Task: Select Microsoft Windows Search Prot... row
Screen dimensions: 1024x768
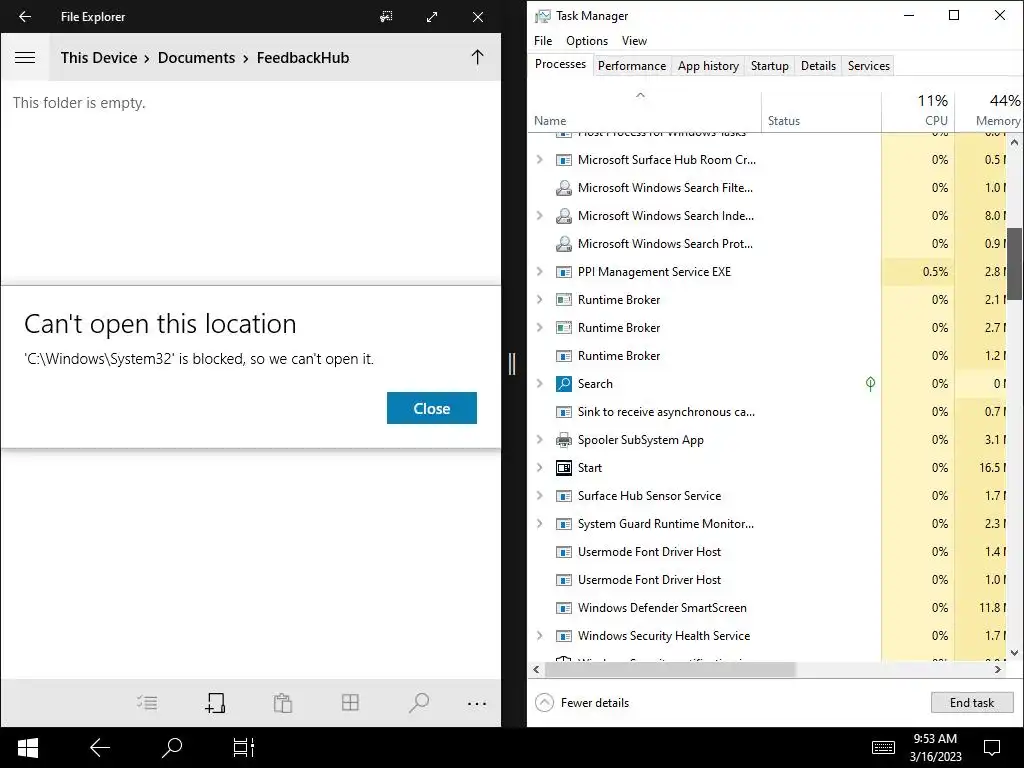Action: pyautogui.click(x=768, y=244)
